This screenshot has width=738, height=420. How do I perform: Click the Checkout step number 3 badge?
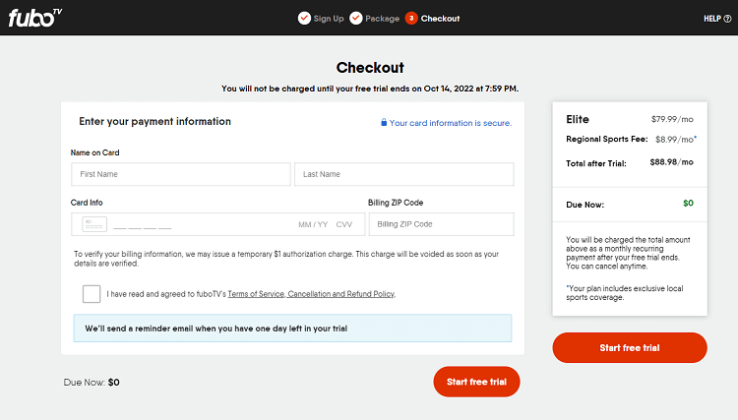pyautogui.click(x=411, y=18)
